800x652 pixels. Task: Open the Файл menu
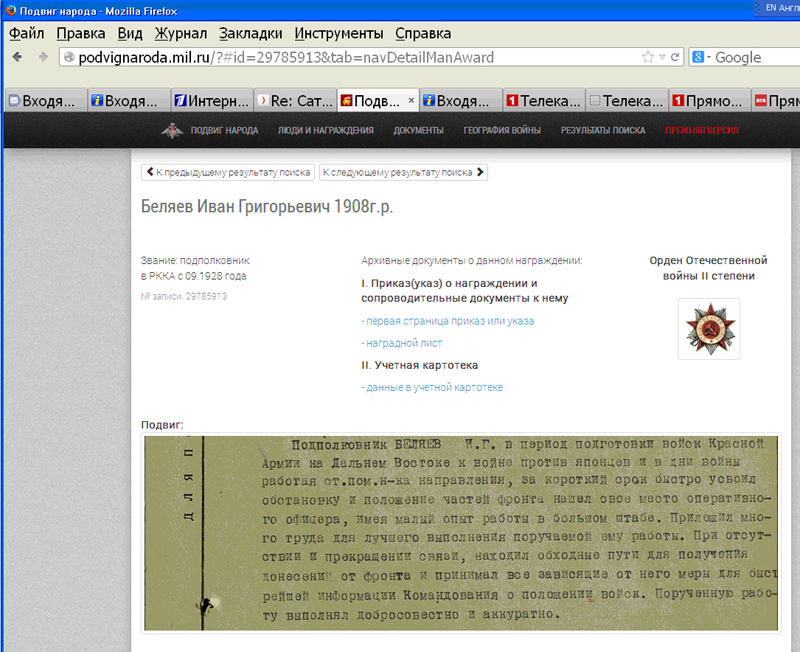click(x=27, y=34)
